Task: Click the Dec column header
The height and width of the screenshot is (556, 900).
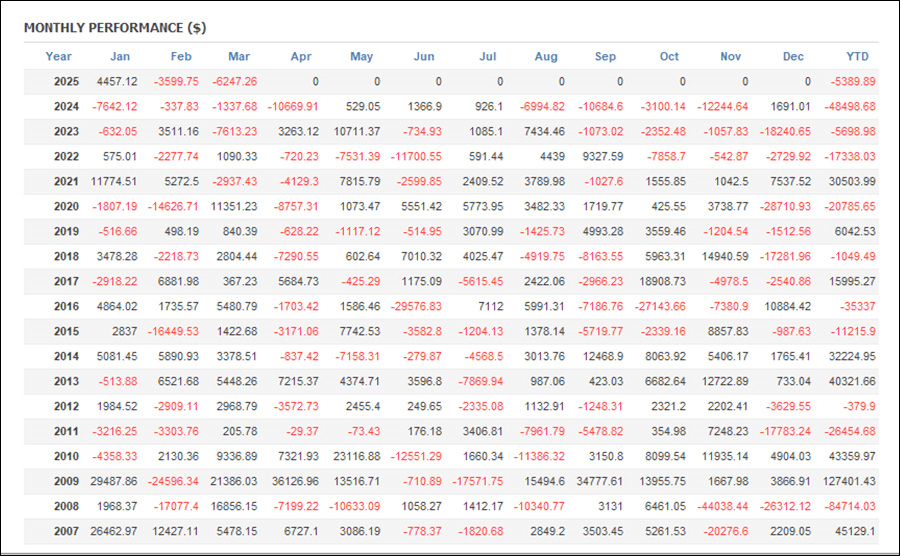Action: click(793, 56)
